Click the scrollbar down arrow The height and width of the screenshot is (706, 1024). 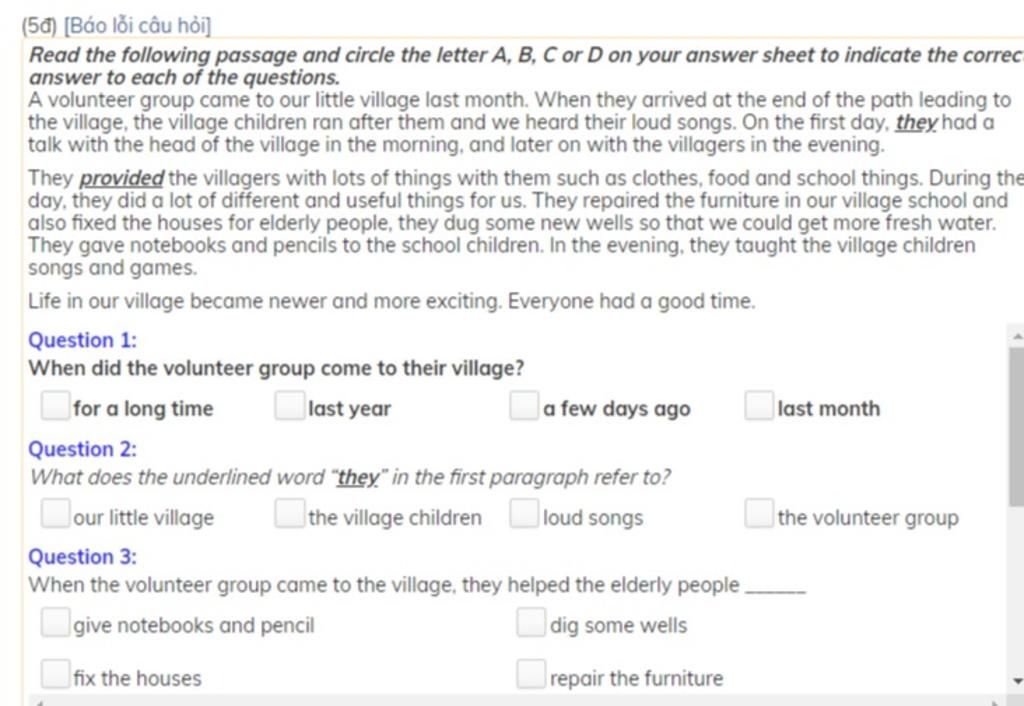click(x=1017, y=681)
